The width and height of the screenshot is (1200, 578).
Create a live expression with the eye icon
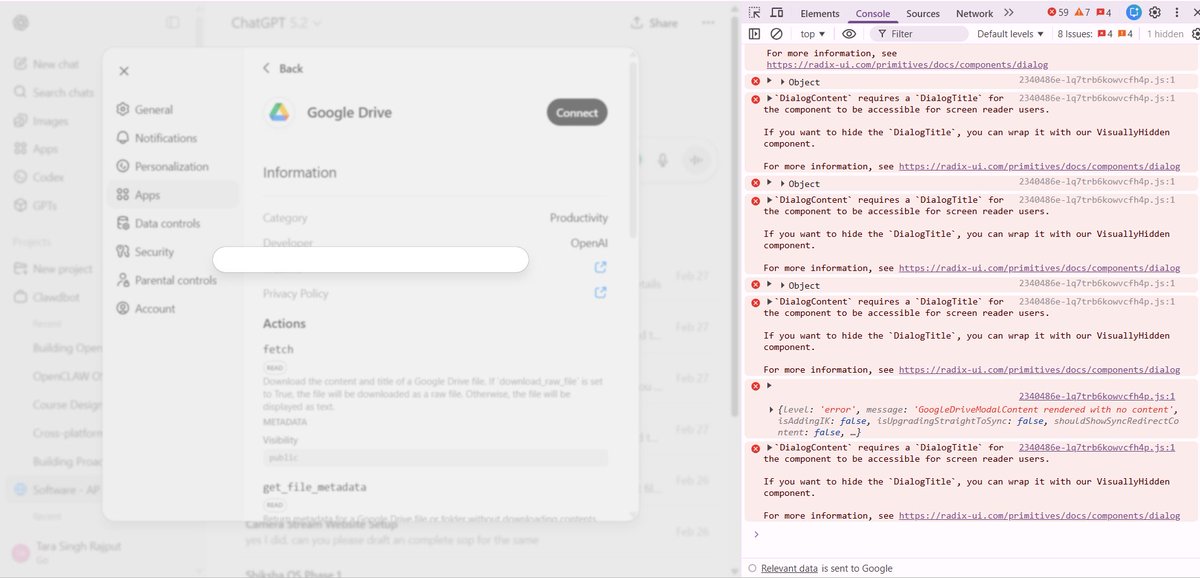(849, 34)
